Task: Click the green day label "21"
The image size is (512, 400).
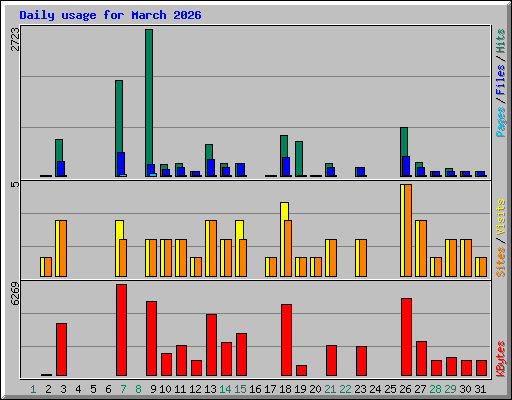Action: [330, 389]
